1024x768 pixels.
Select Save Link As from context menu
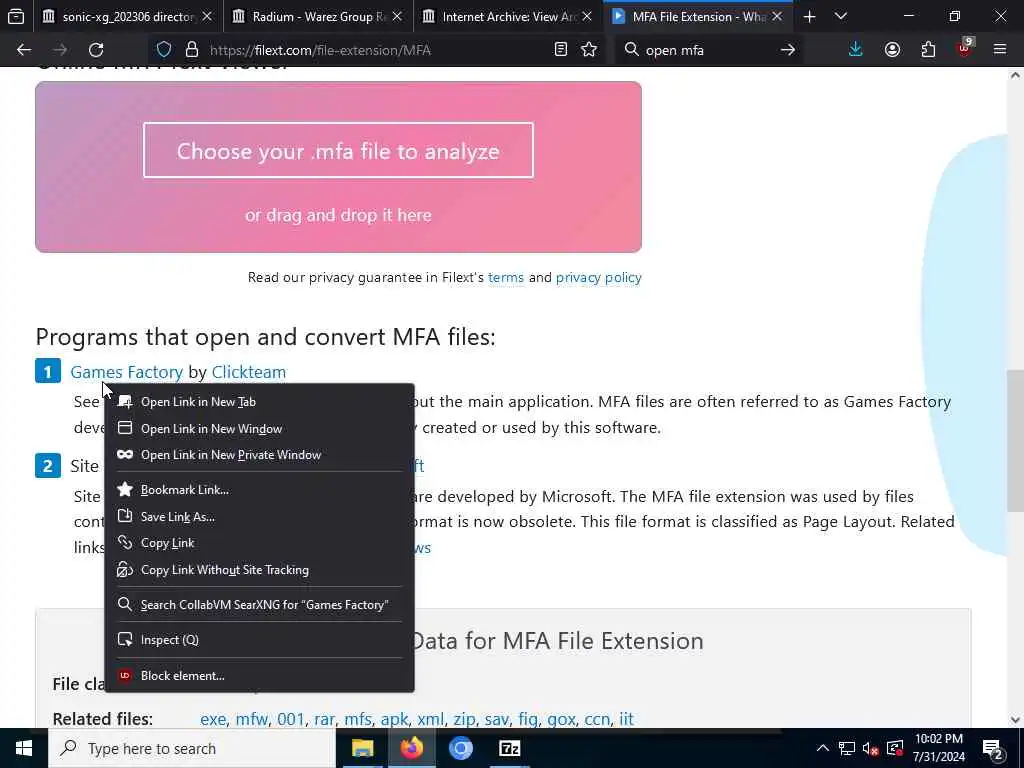[x=259, y=516]
